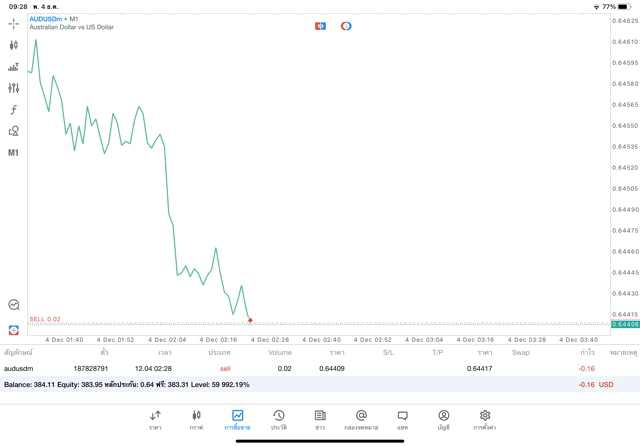The width and height of the screenshot is (640, 447).
Task: Click the trade icon at bottom left of the chart
Action: (14, 330)
